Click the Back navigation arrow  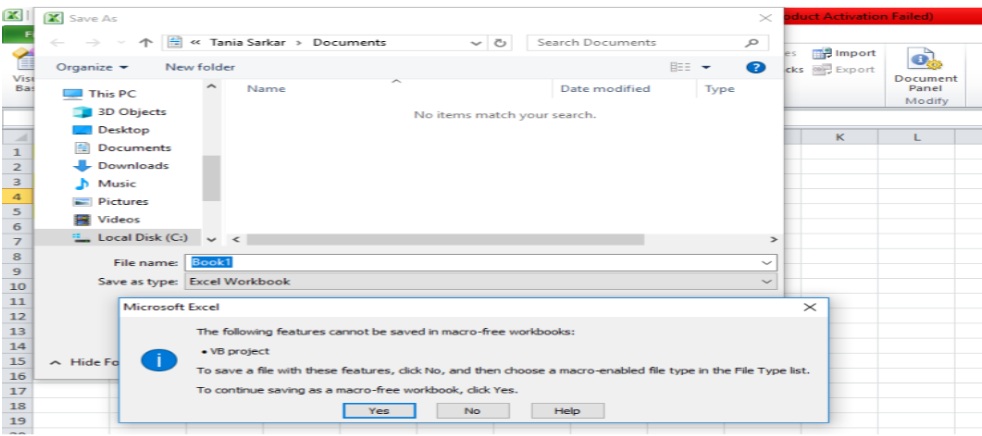pyautogui.click(x=57, y=43)
